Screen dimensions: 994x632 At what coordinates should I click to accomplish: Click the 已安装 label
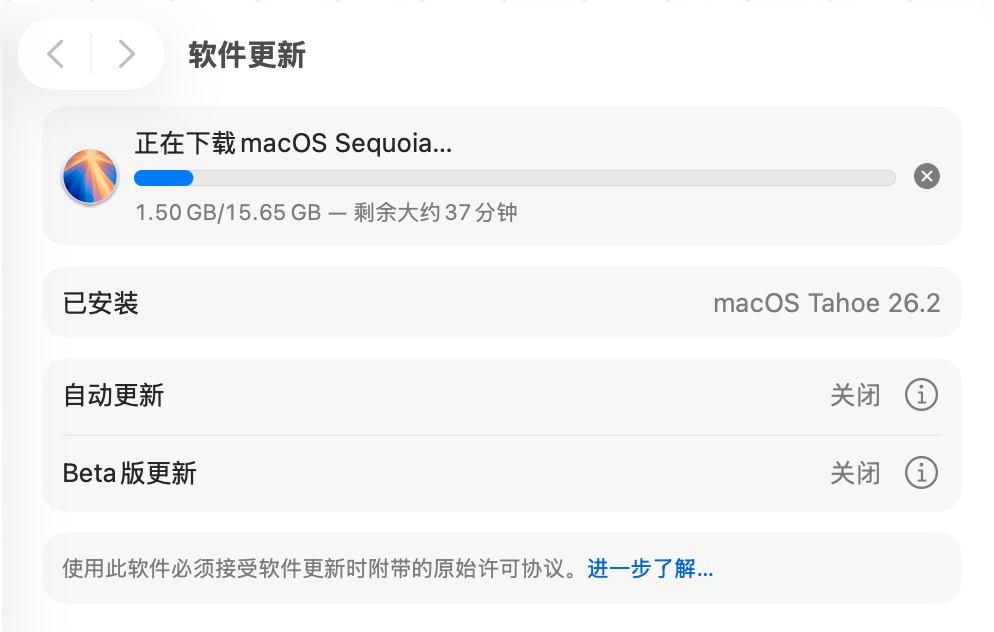(x=101, y=303)
